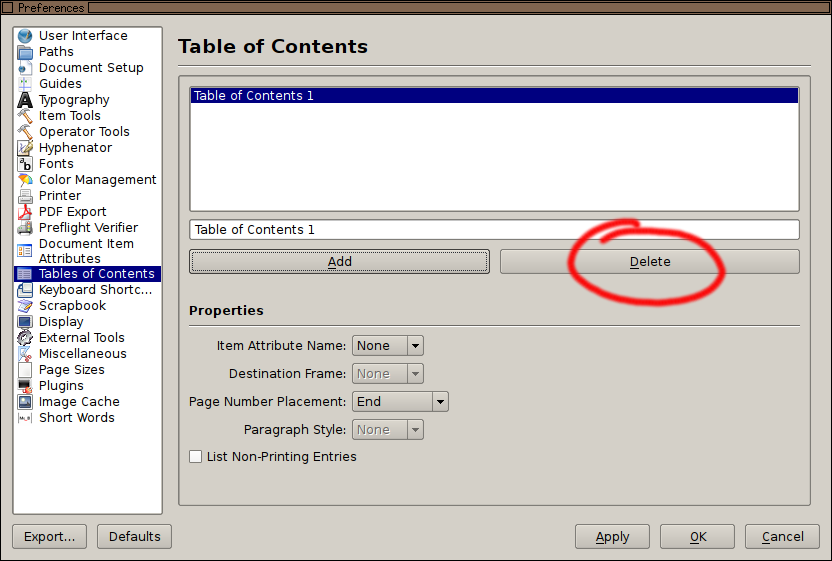Viewport: 832px width, 561px height.
Task: Expand the Page Number Placement dropdown
Action: click(x=399, y=402)
